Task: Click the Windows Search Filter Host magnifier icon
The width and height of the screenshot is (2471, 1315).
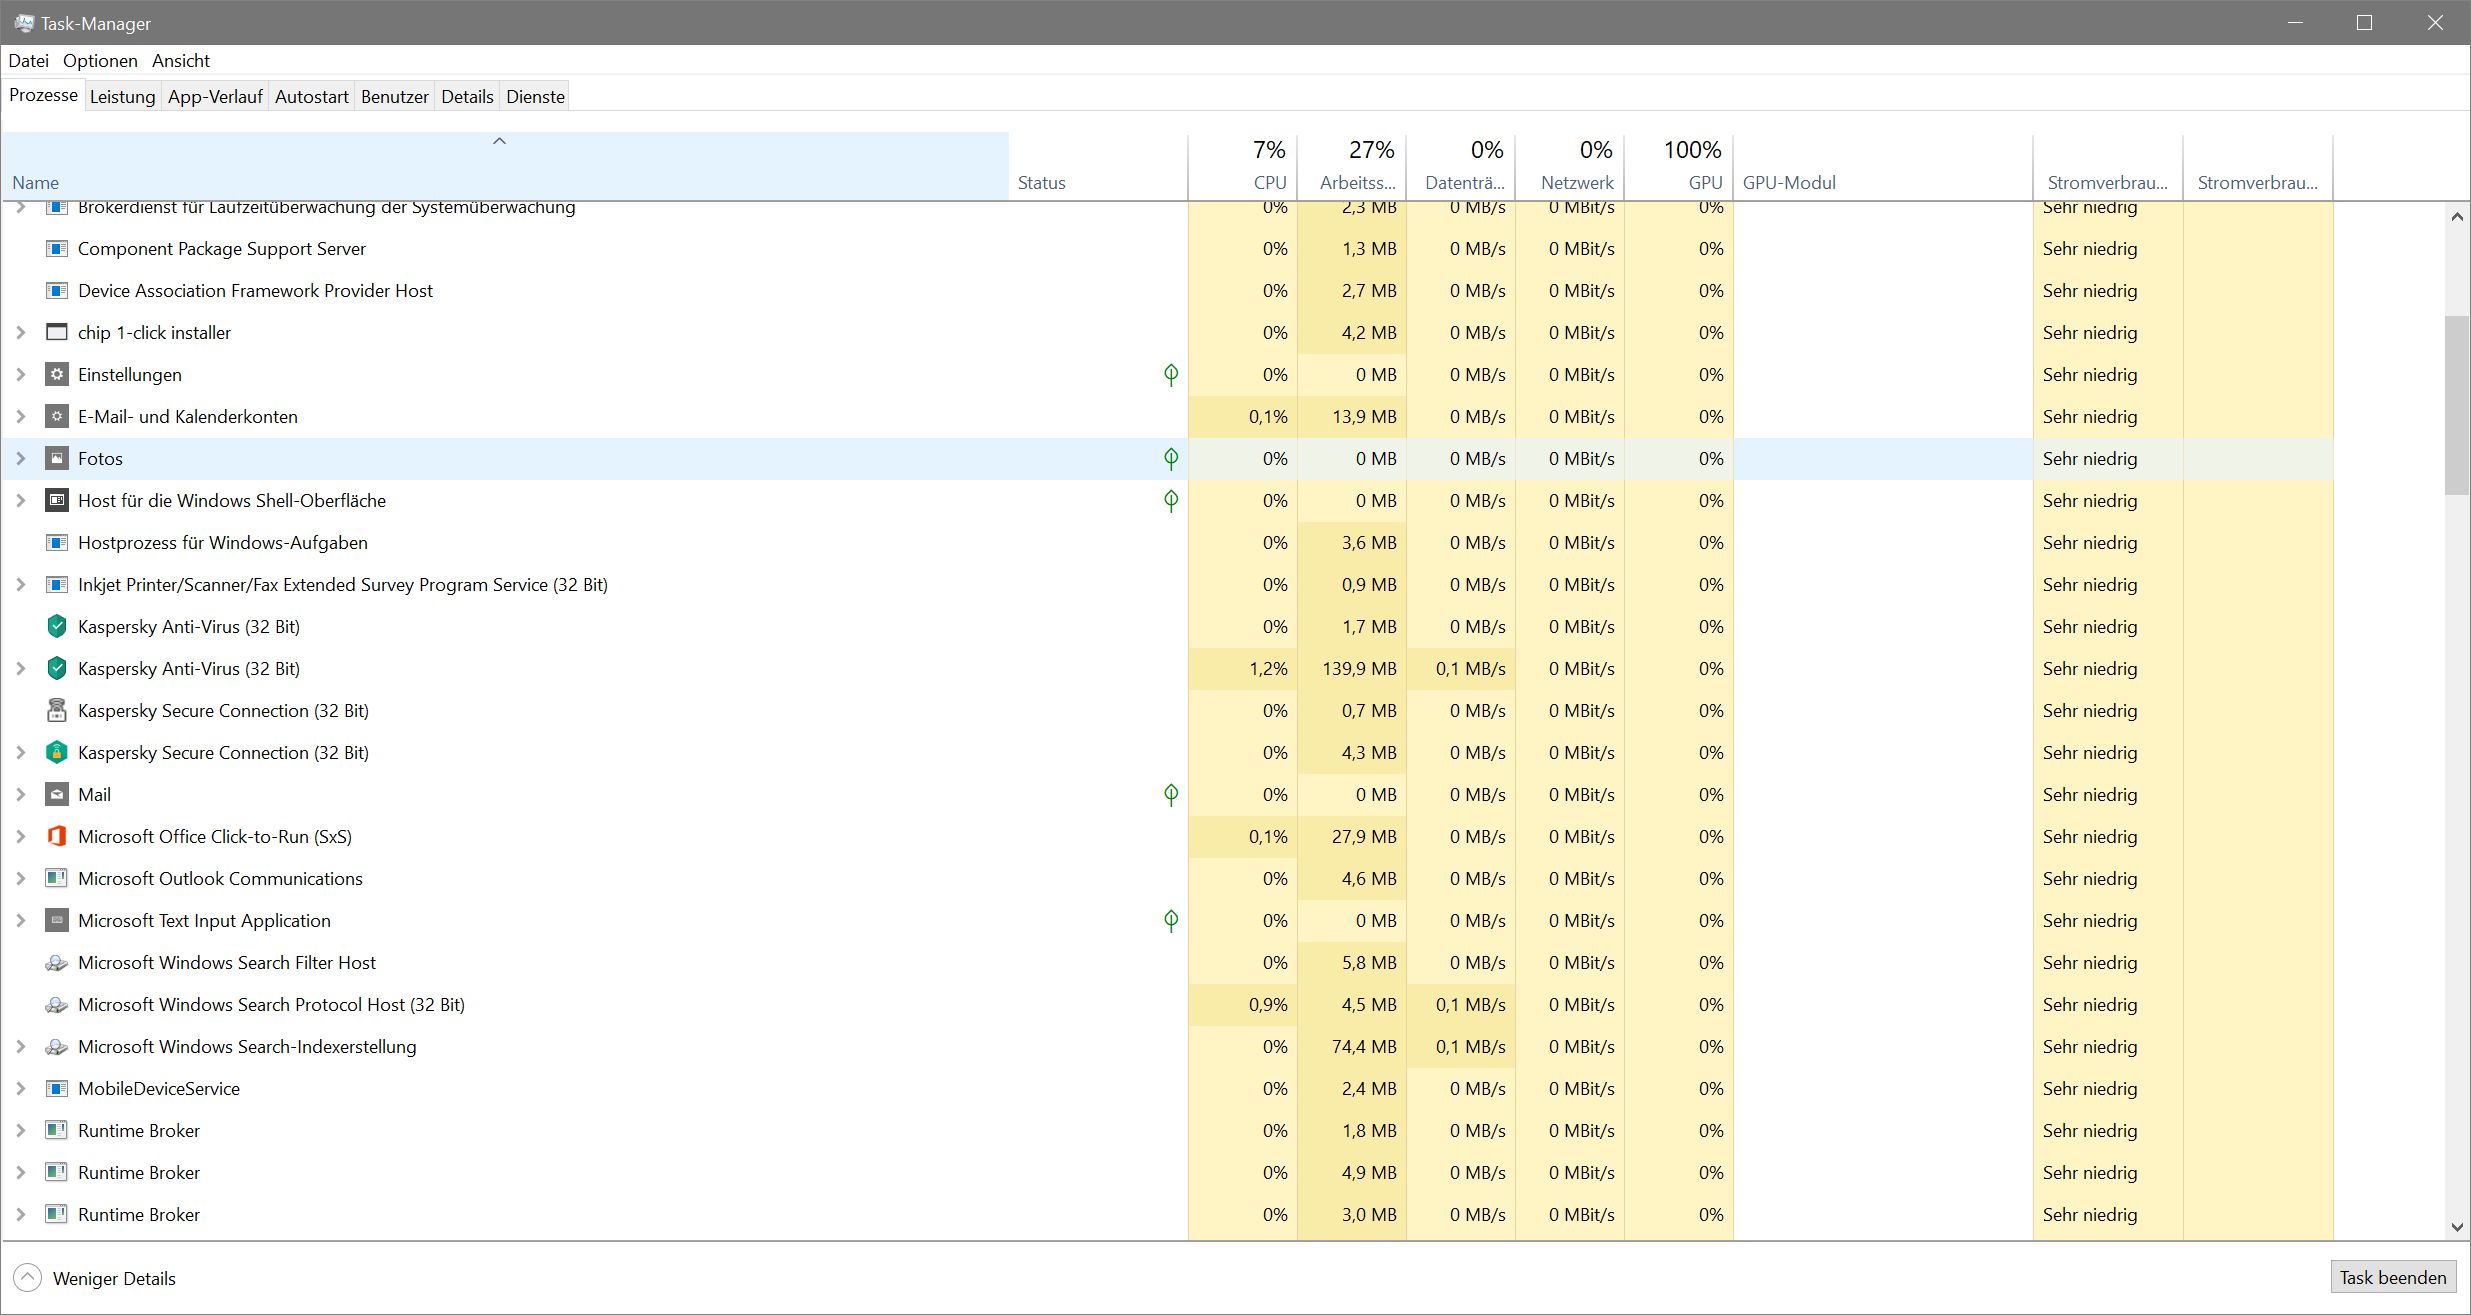Action: [57, 962]
